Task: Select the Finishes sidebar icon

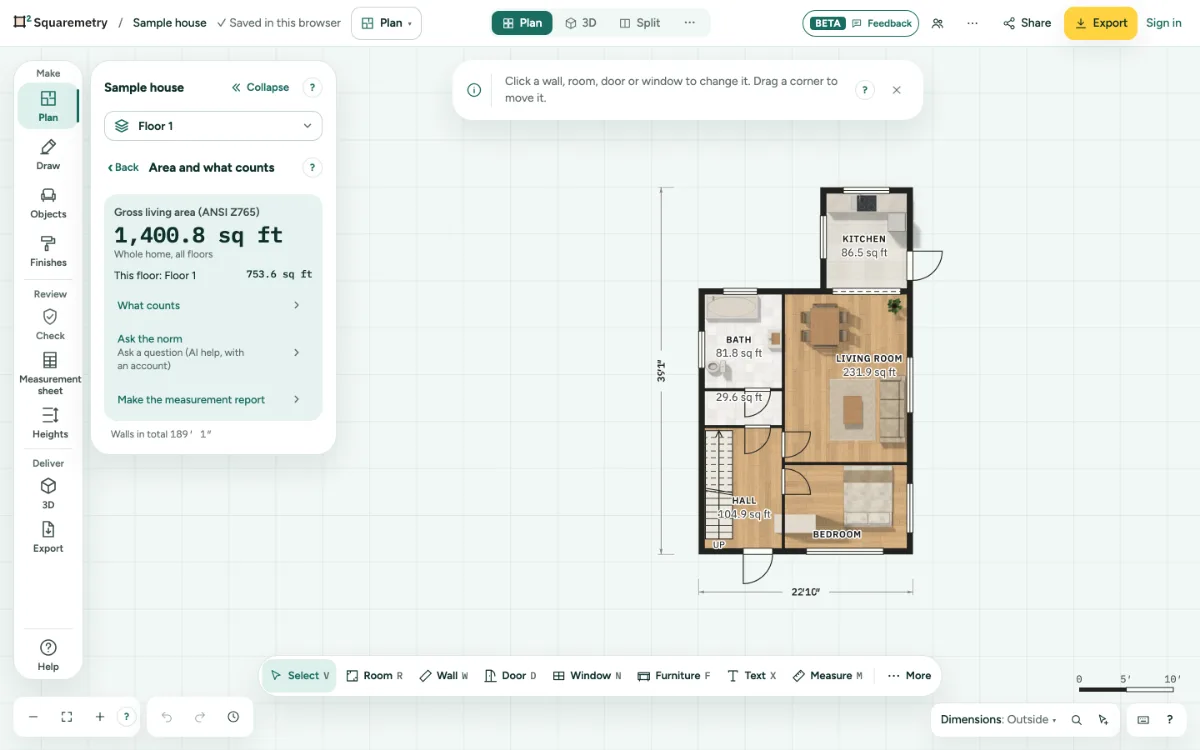Action: (x=48, y=251)
